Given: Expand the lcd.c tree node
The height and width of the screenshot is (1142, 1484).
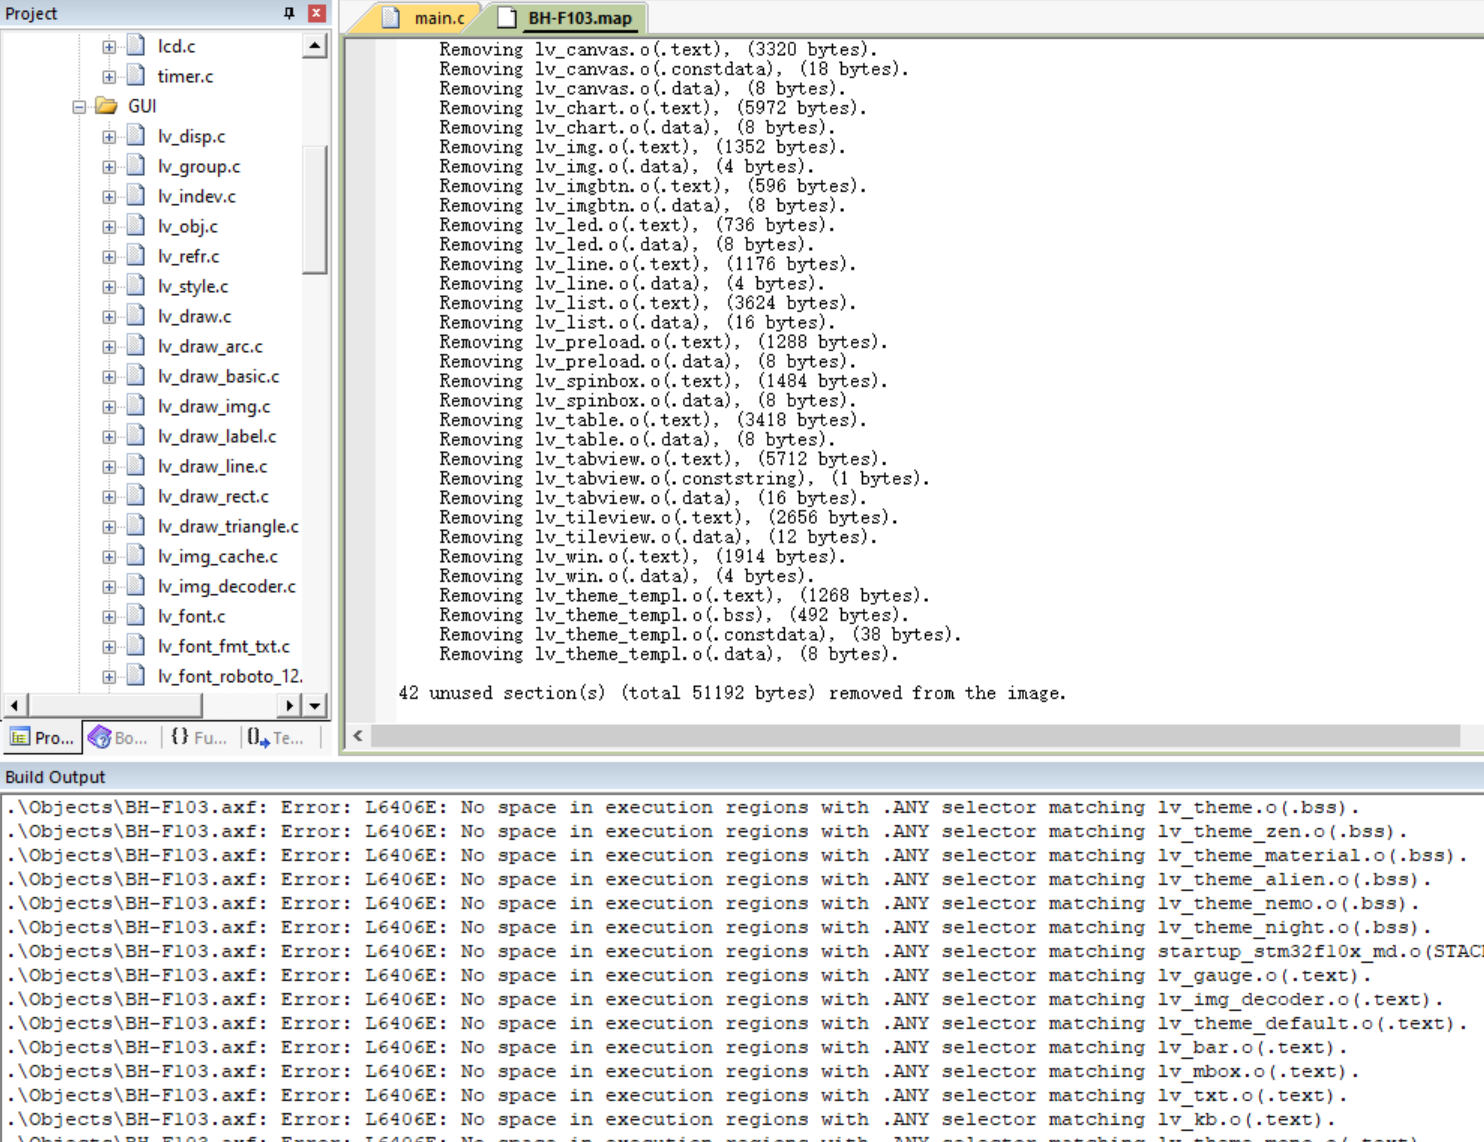Looking at the screenshot, I should (x=109, y=46).
